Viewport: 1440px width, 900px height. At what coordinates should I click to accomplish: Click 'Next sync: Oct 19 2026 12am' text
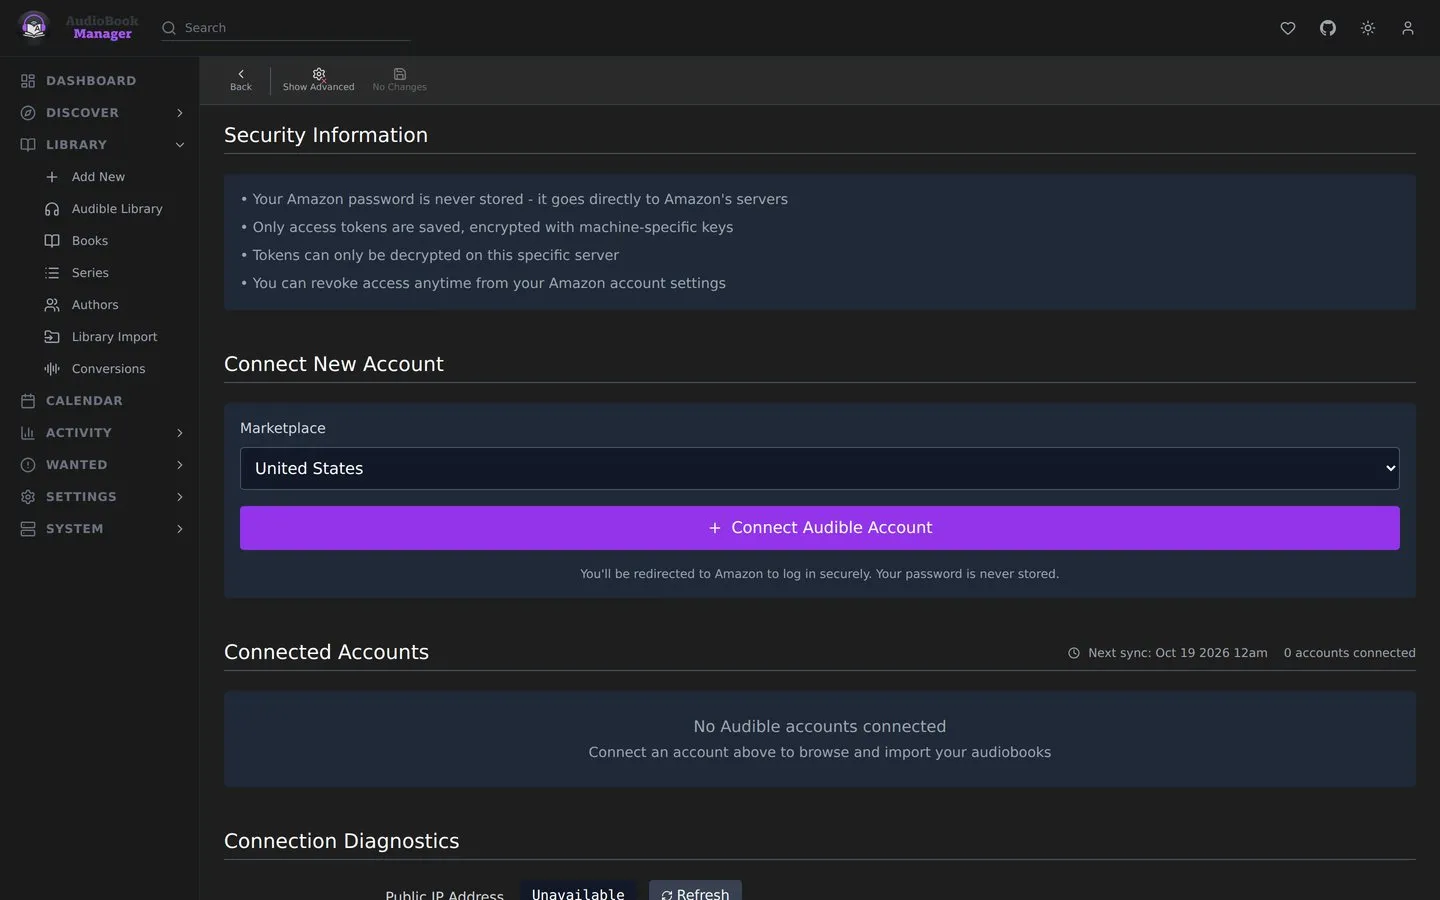point(1177,653)
